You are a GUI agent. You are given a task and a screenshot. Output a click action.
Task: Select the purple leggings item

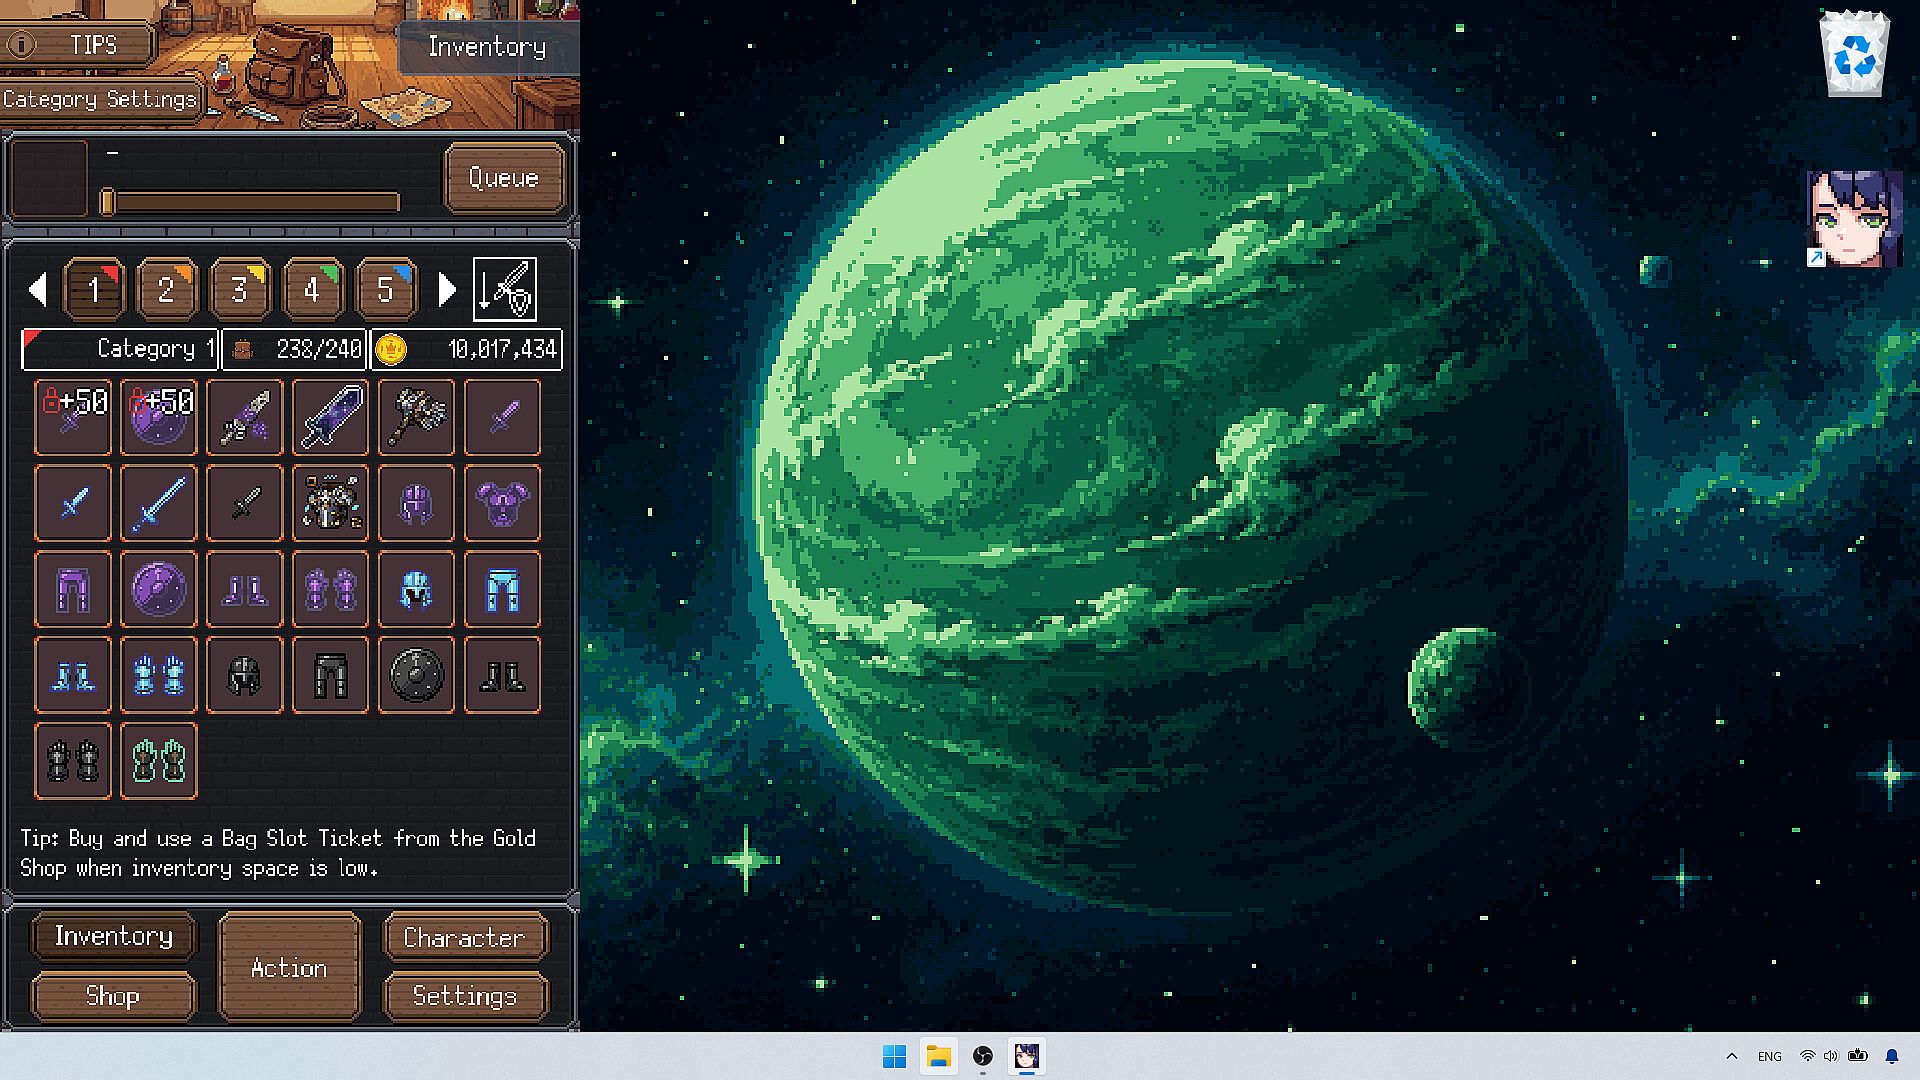coord(73,589)
